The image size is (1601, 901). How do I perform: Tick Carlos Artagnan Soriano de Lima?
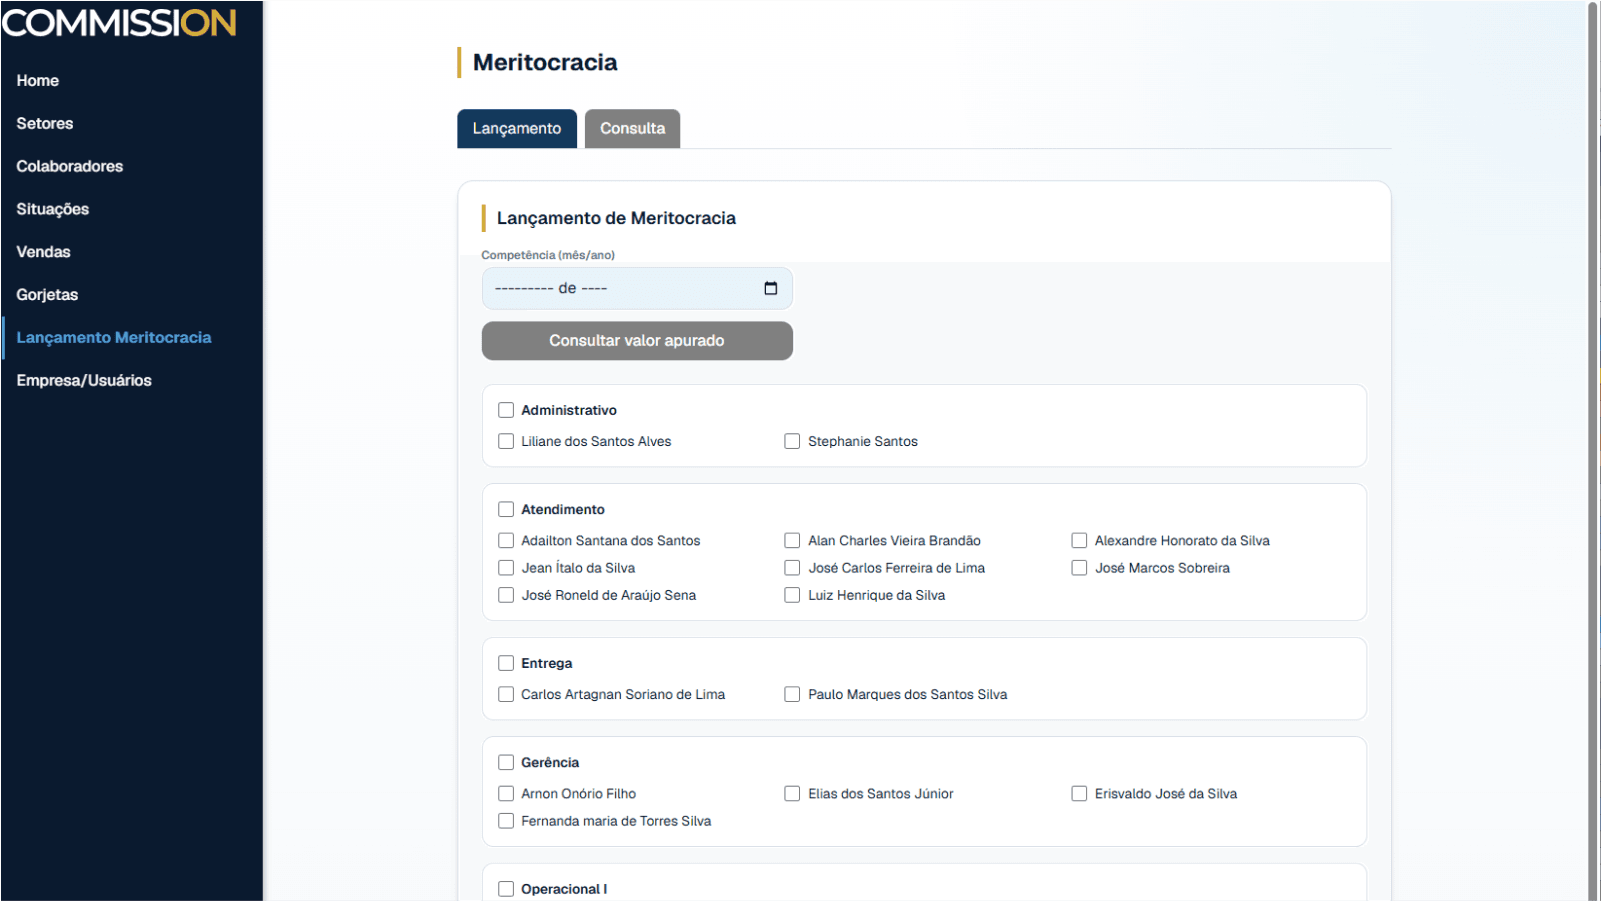tap(506, 694)
